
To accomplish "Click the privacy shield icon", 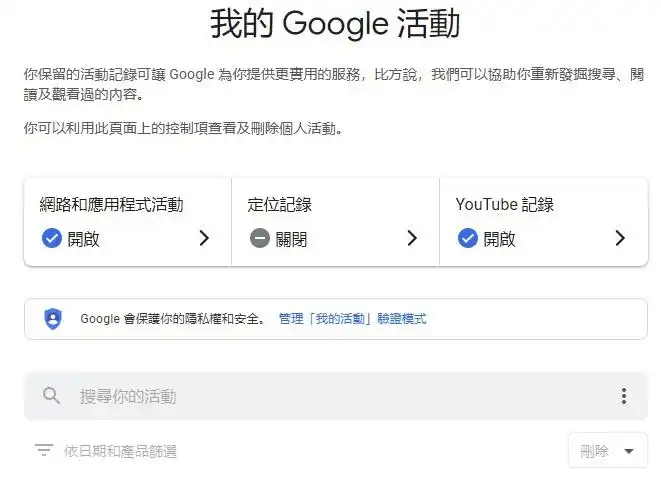I will (x=53, y=319).
